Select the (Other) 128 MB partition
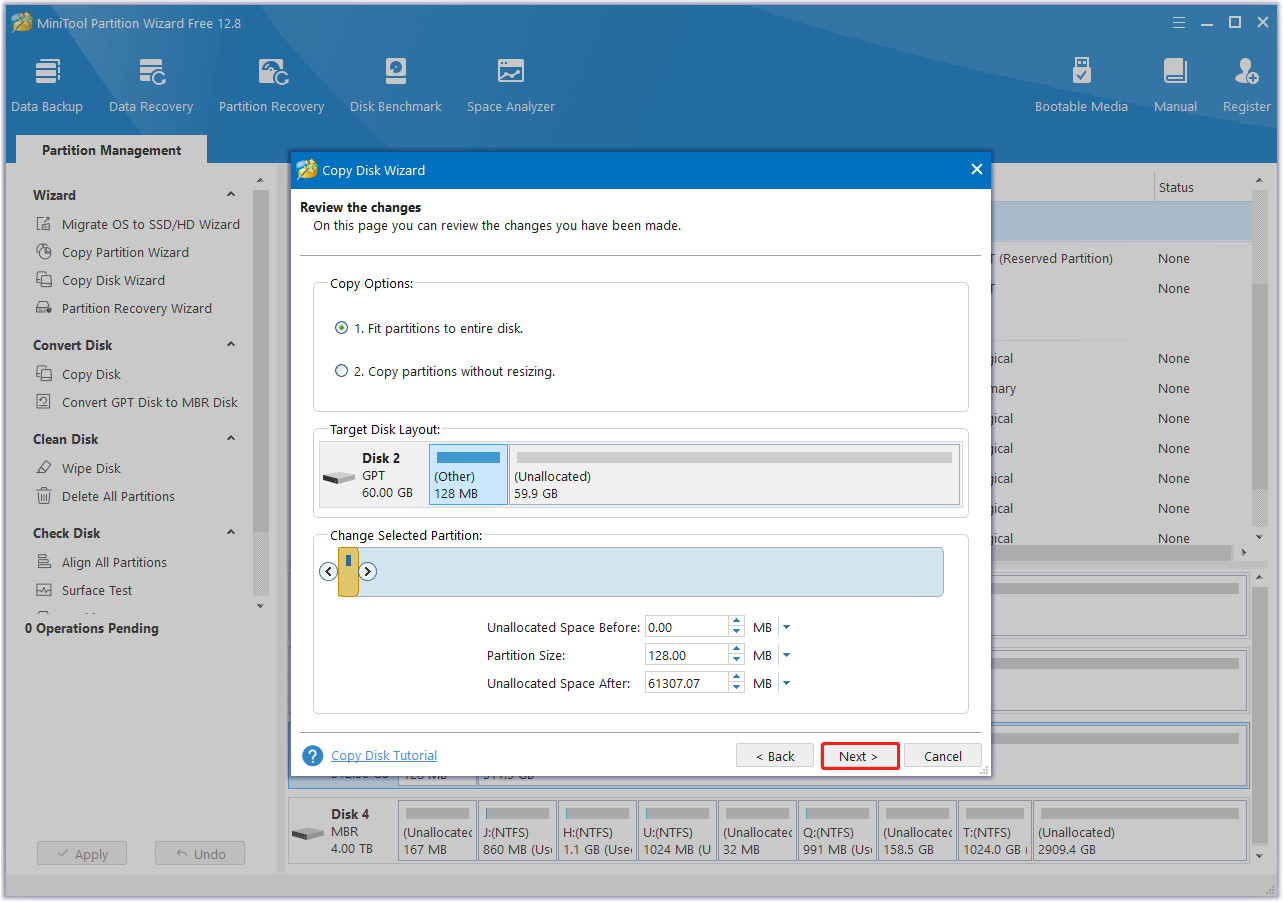The width and height of the screenshot is (1283, 902). coord(469,475)
